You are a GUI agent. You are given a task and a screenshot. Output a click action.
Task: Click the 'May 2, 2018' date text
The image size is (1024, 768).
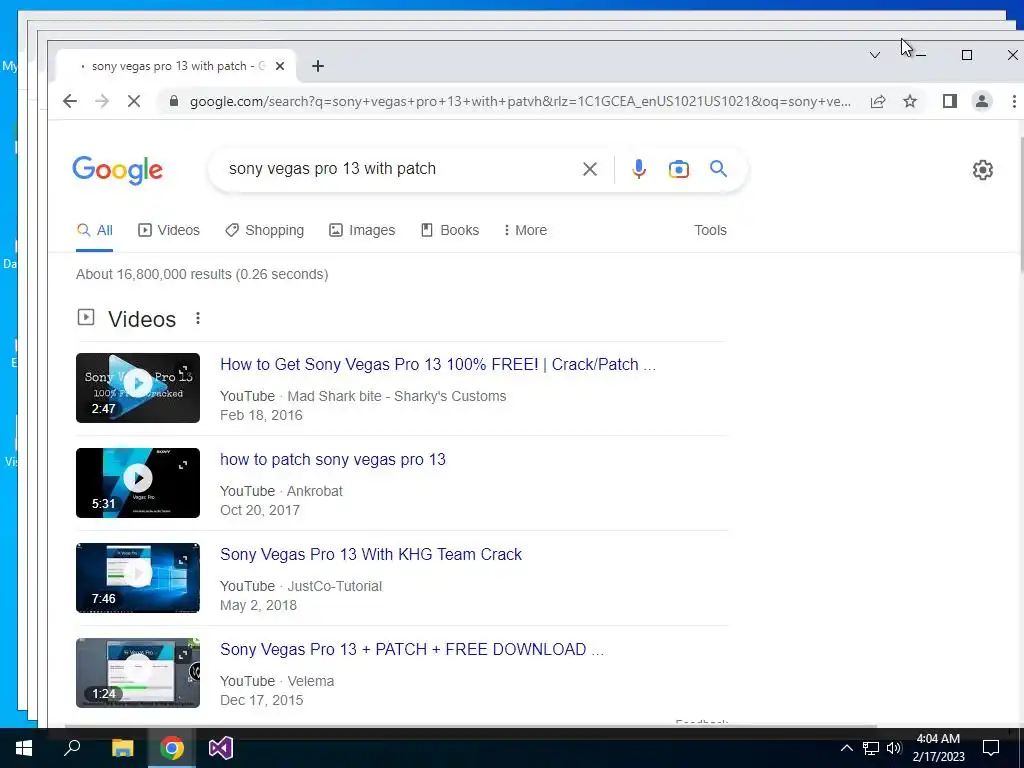click(259, 605)
